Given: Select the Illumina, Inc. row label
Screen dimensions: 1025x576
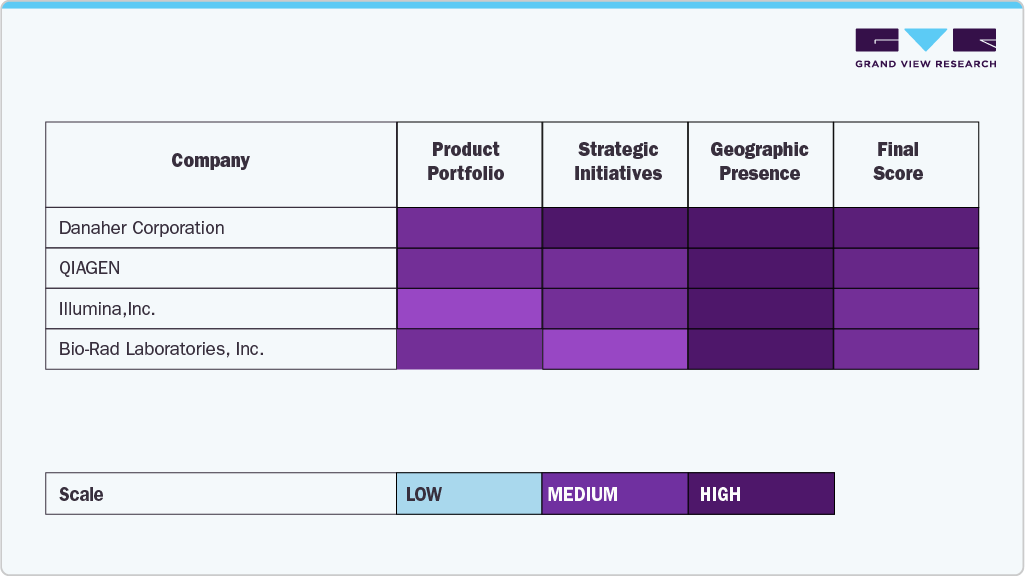Looking at the screenshot, I should [107, 309].
